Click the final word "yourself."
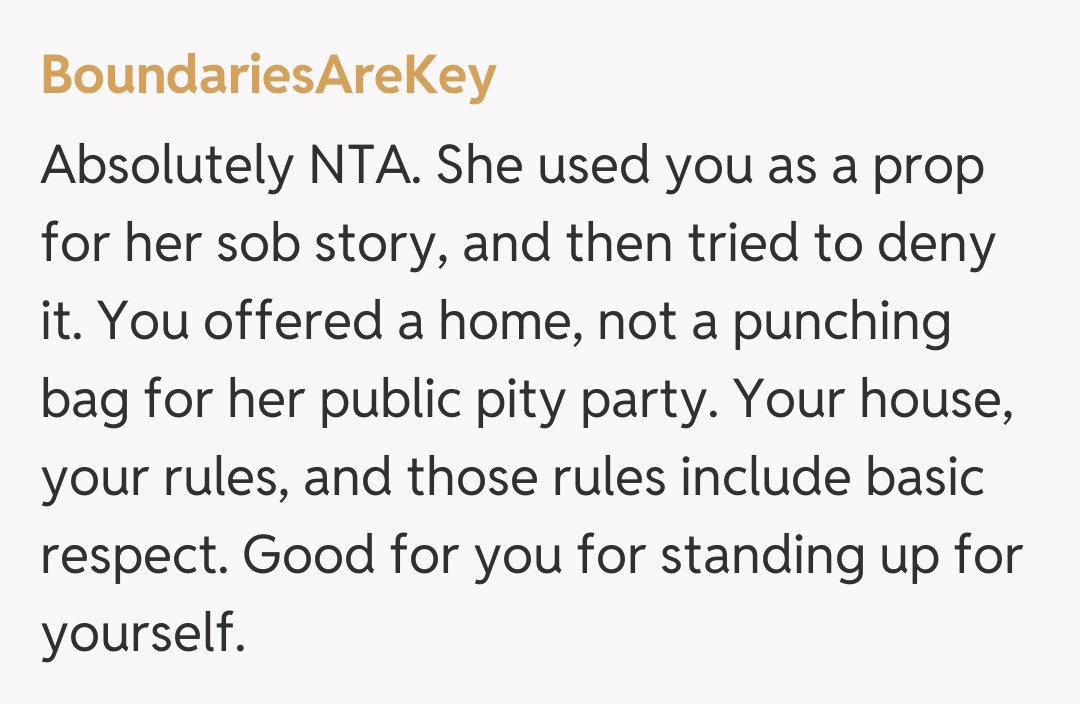 [x=143, y=633]
